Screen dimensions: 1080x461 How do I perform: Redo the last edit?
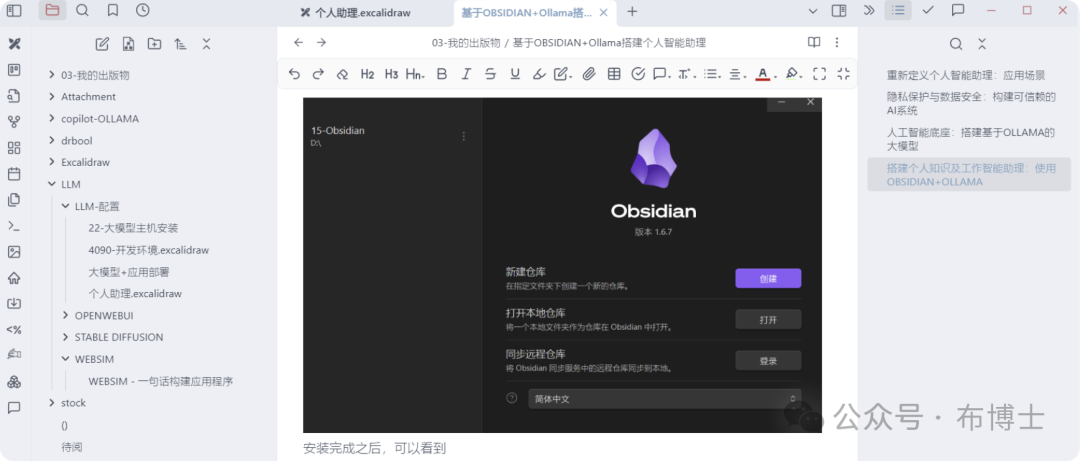pos(318,74)
